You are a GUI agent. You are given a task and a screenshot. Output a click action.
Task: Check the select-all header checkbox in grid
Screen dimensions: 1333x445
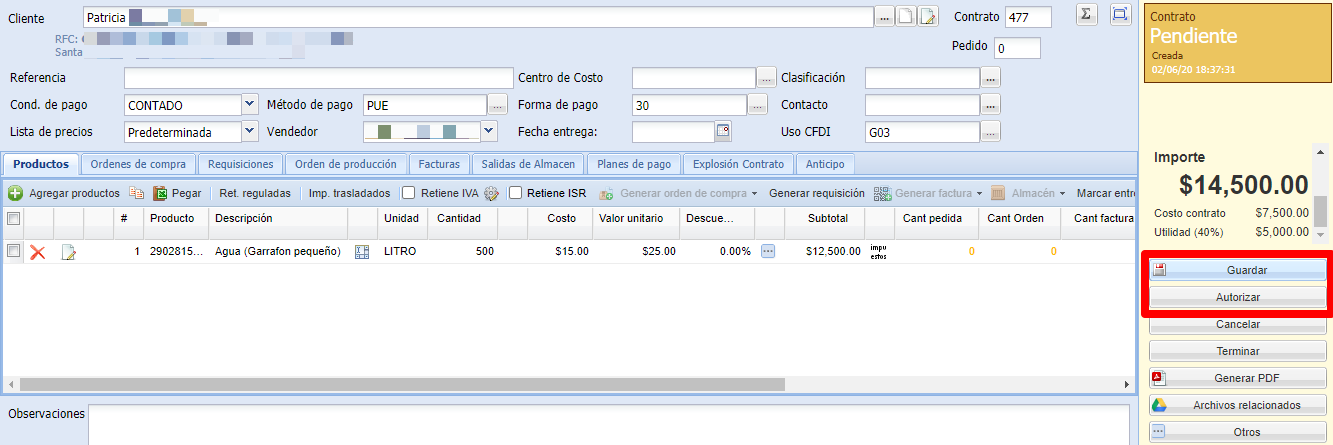tap(13, 218)
